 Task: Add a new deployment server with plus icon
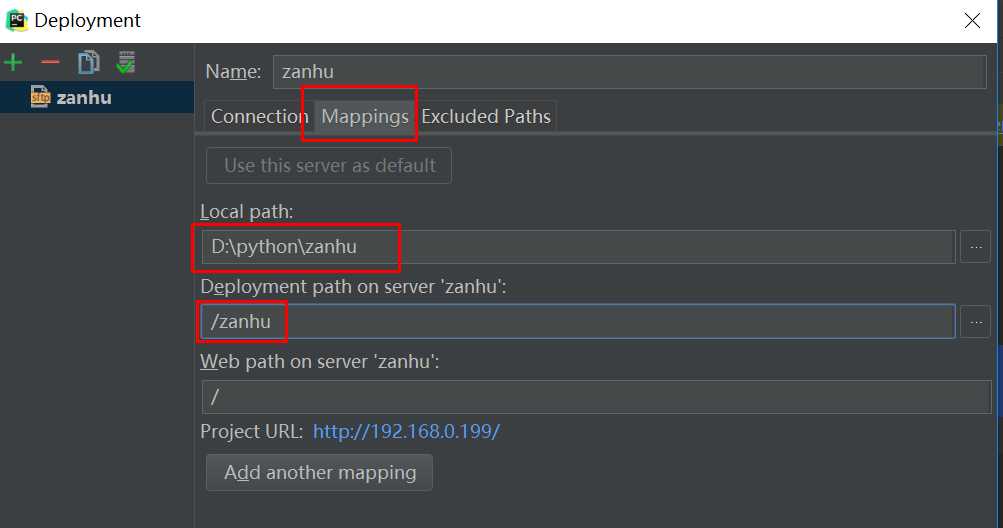(x=13, y=63)
